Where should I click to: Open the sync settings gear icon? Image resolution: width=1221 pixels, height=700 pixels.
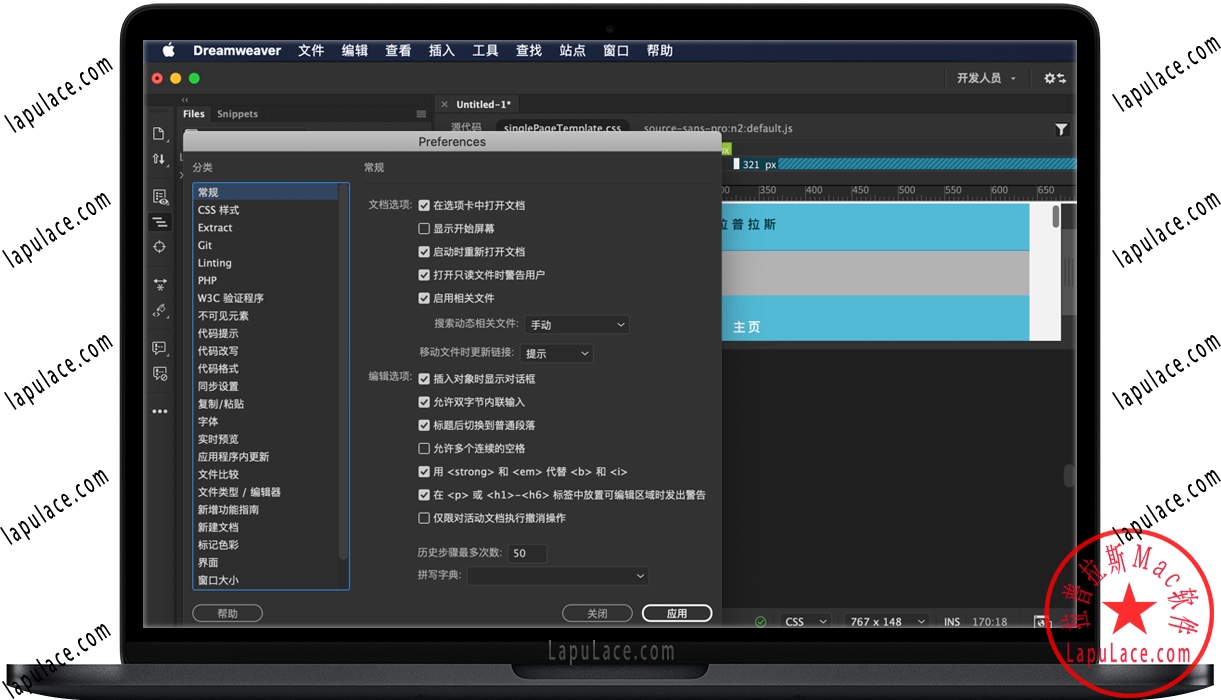click(x=1054, y=78)
